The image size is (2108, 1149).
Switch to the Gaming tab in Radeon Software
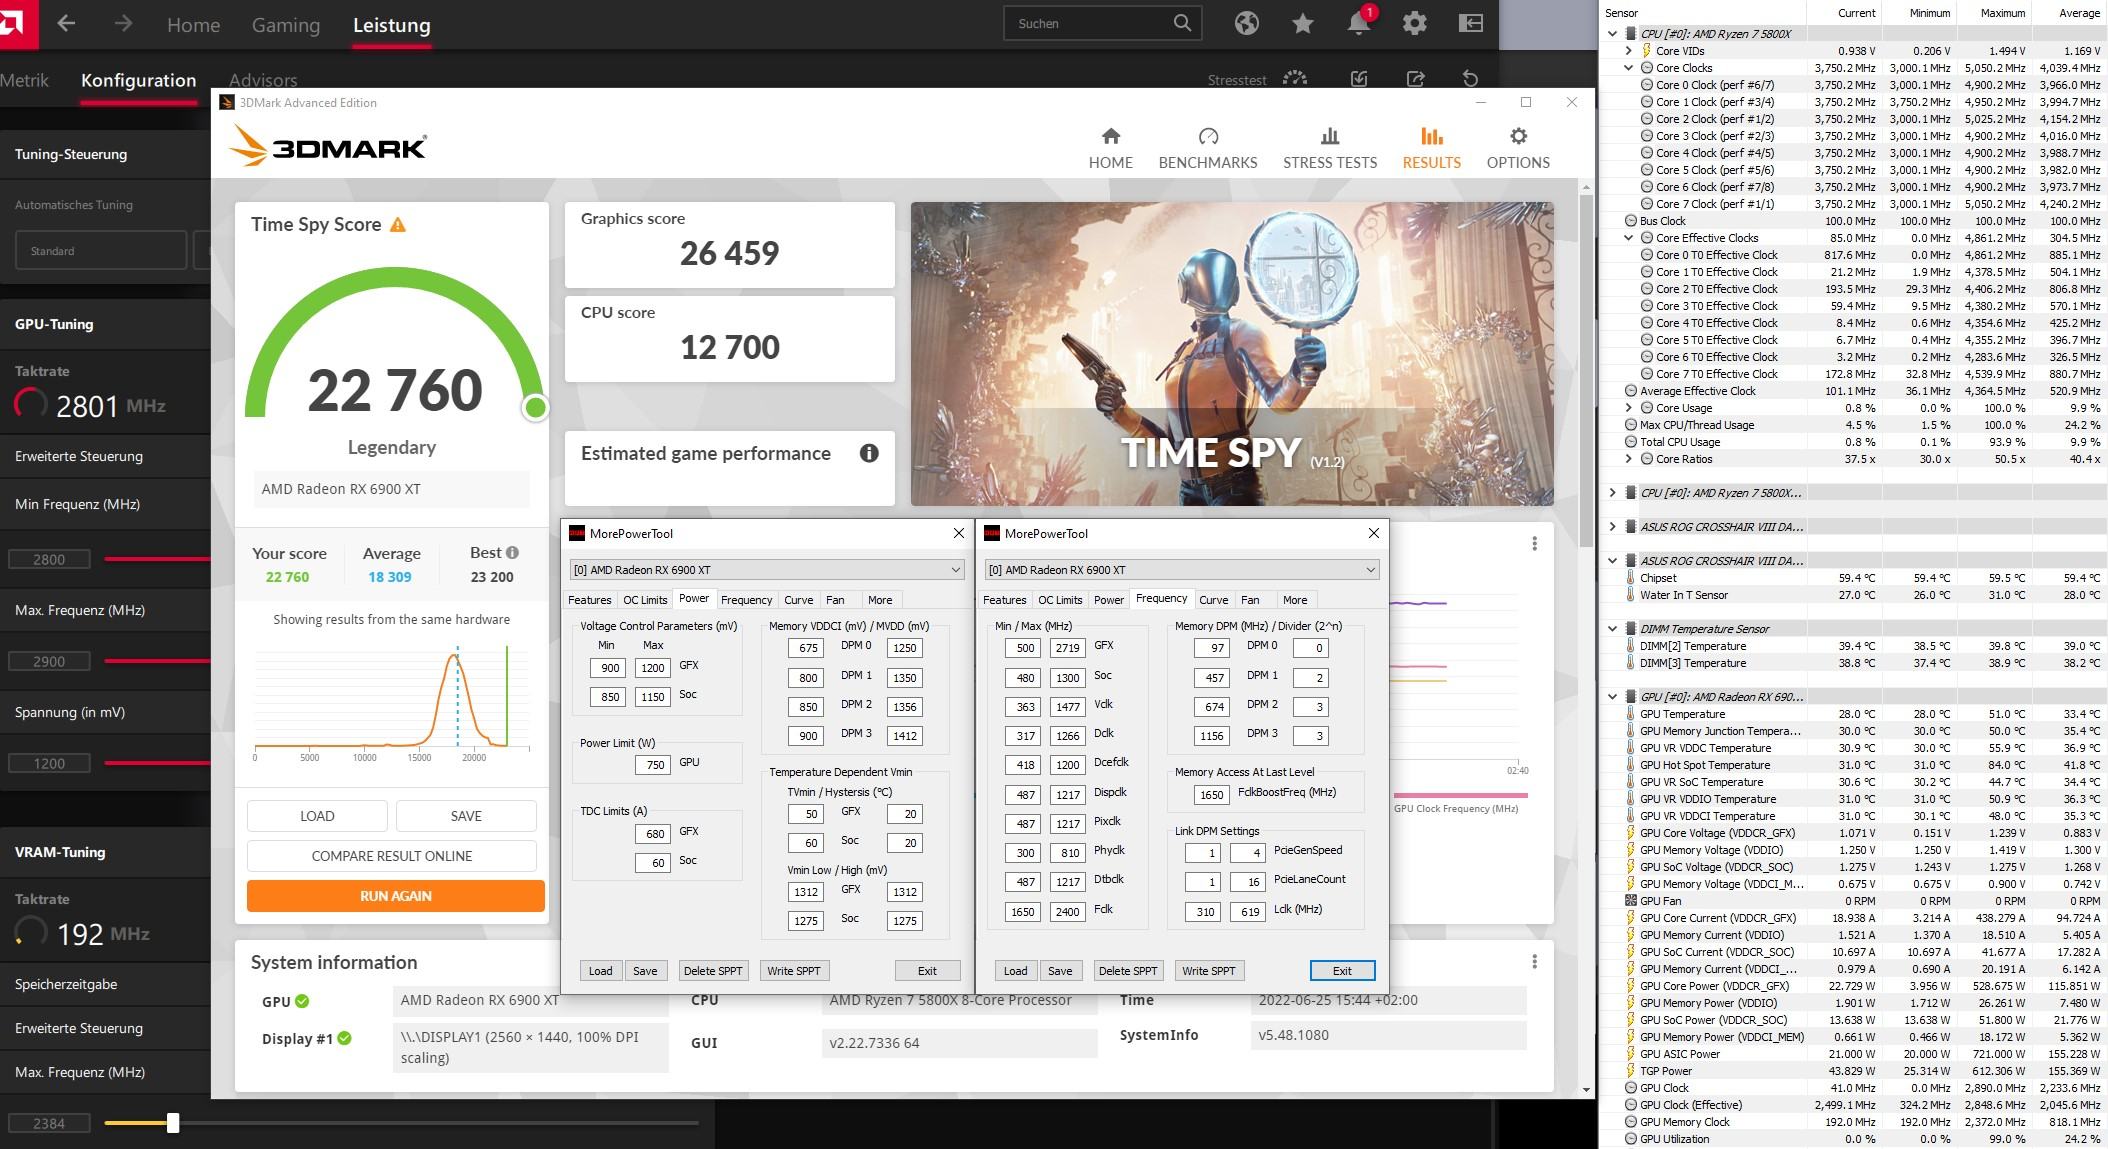tap(286, 25)
